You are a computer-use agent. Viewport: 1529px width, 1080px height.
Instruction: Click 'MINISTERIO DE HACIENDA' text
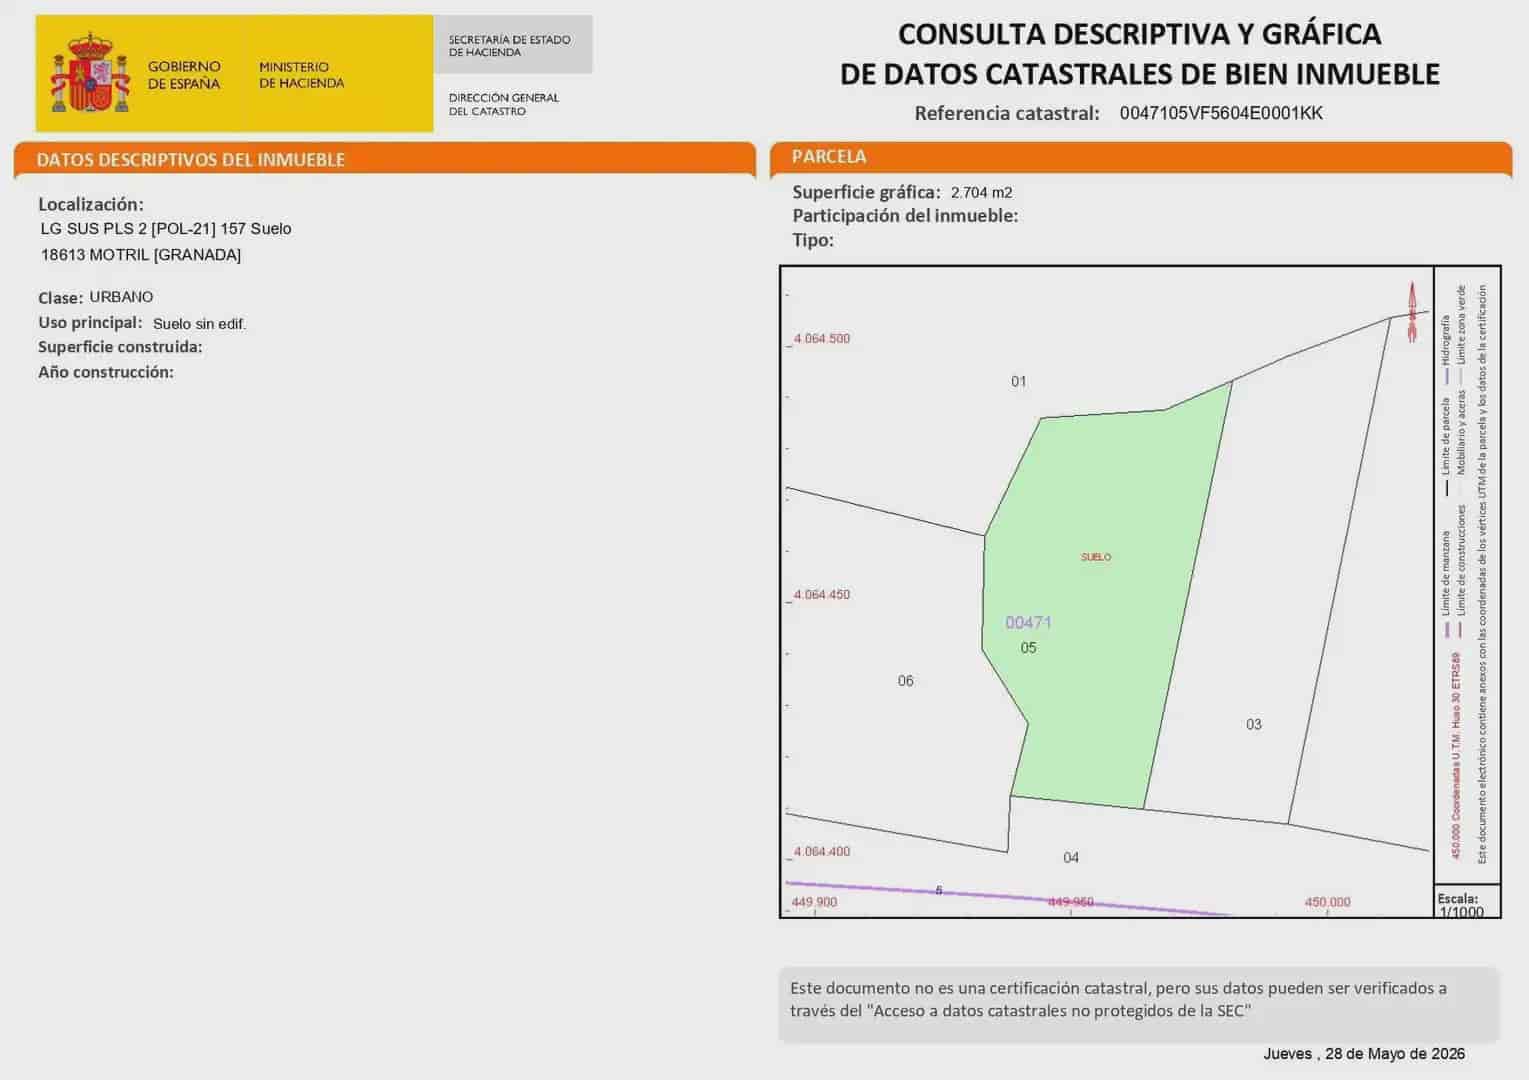pyautogui.click(x=301, y=75)
